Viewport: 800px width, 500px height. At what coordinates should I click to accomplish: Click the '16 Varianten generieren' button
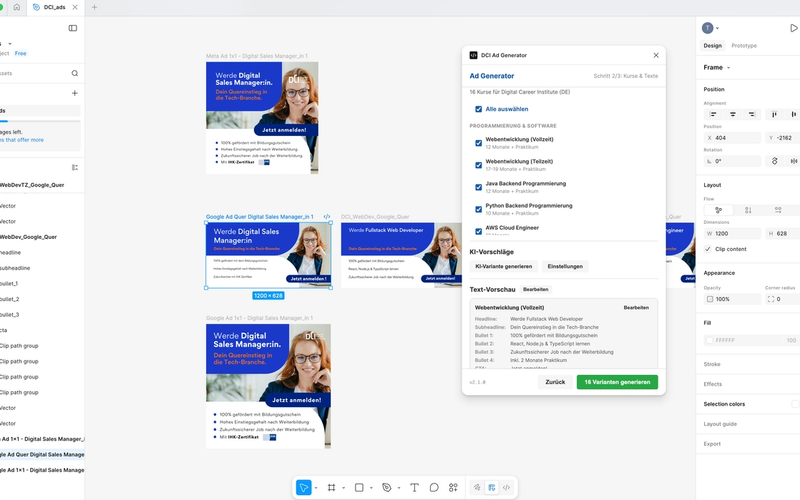(x=617, y=382)
